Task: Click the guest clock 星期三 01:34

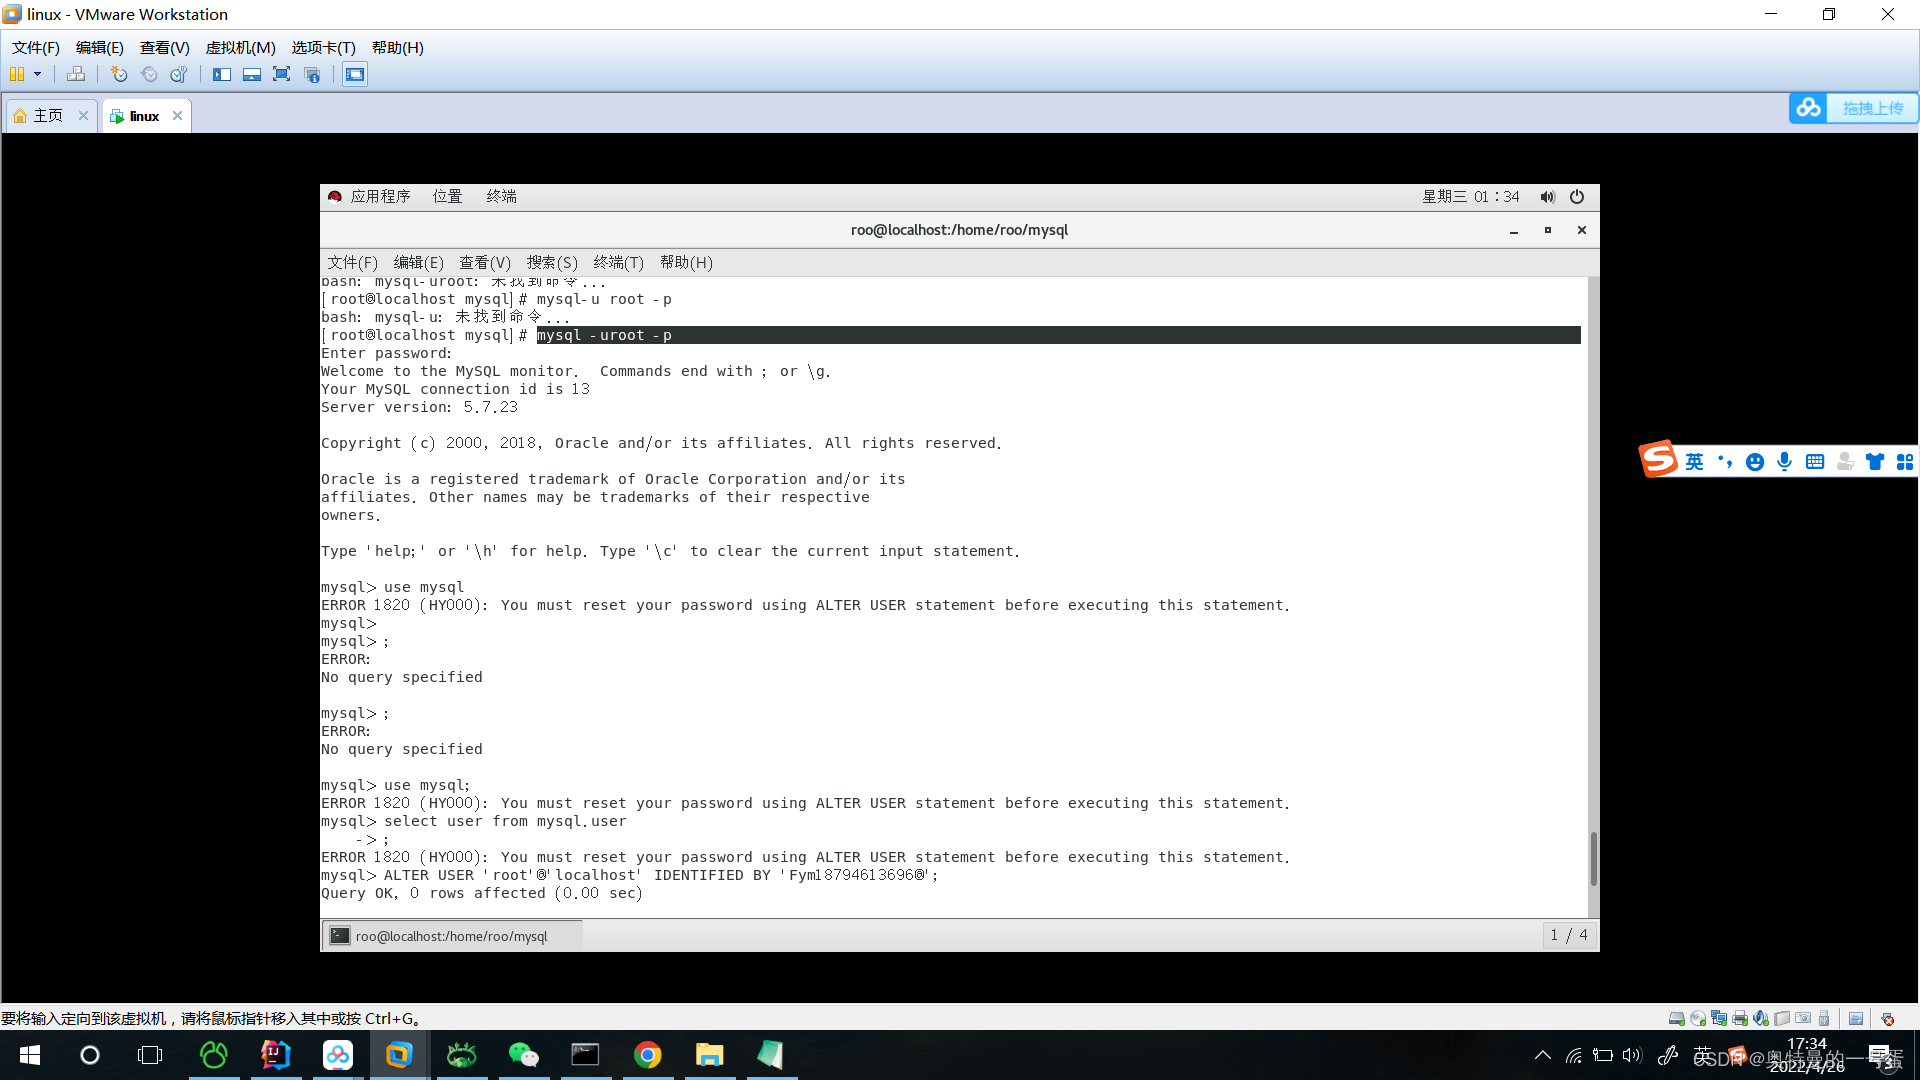Action: point(1471,196)
